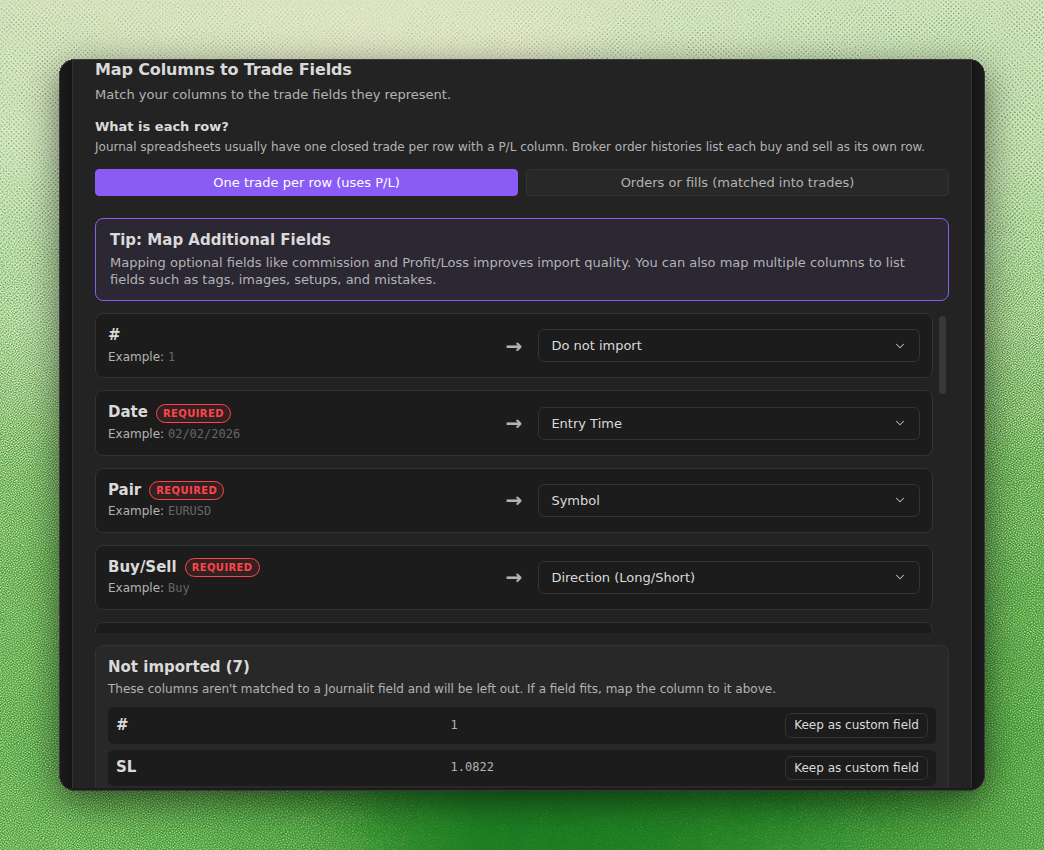Click the "Date" column name
1044x850 pixels.
128,411
